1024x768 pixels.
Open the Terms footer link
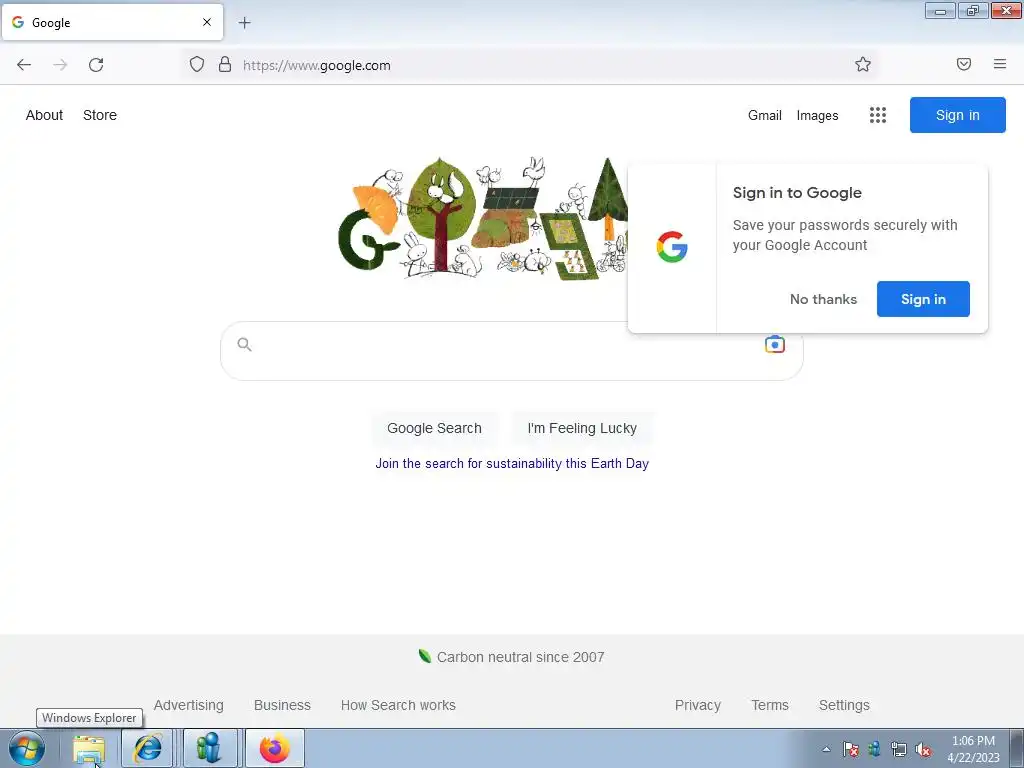click(x=770, y=705)
